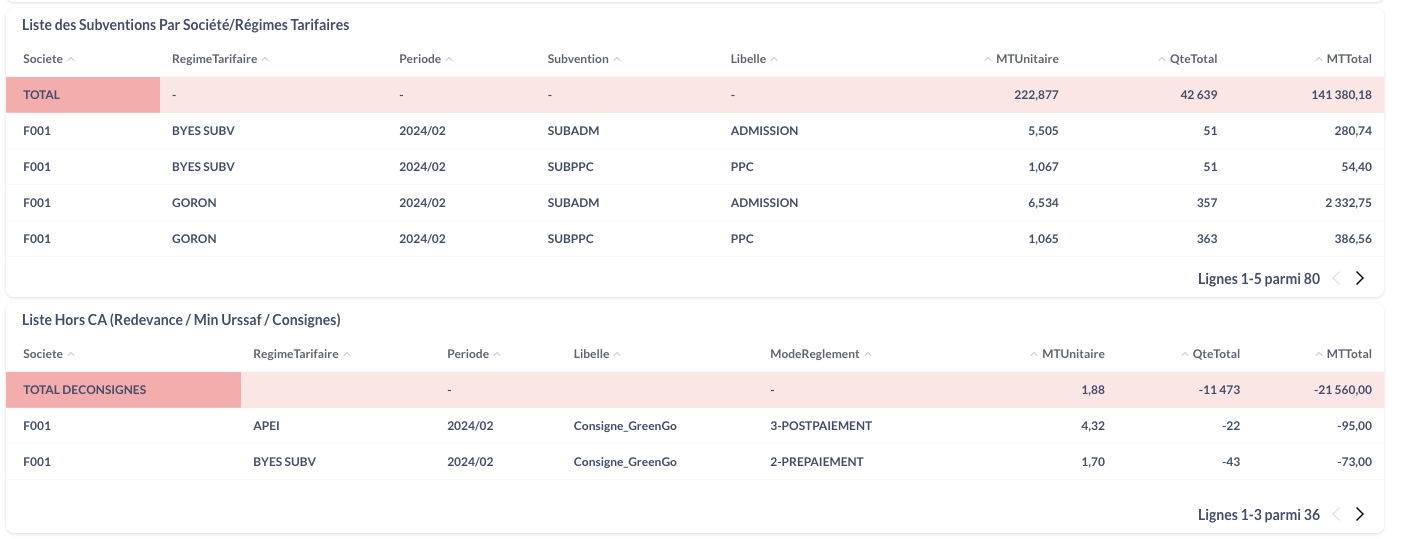Sort subventions table by QteTotal column
This screenshot has height=539, width=1418.
coord(1193,59)
